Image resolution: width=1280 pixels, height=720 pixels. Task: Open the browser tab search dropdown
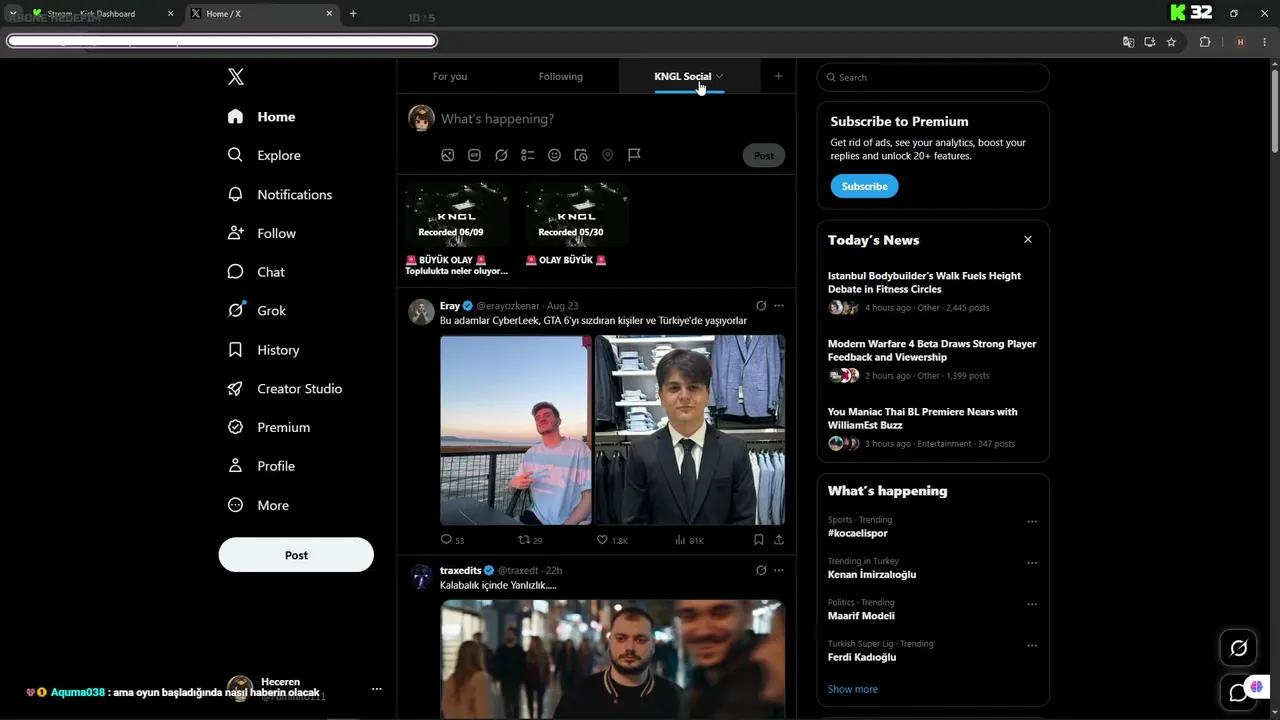[x=13, y=13]
